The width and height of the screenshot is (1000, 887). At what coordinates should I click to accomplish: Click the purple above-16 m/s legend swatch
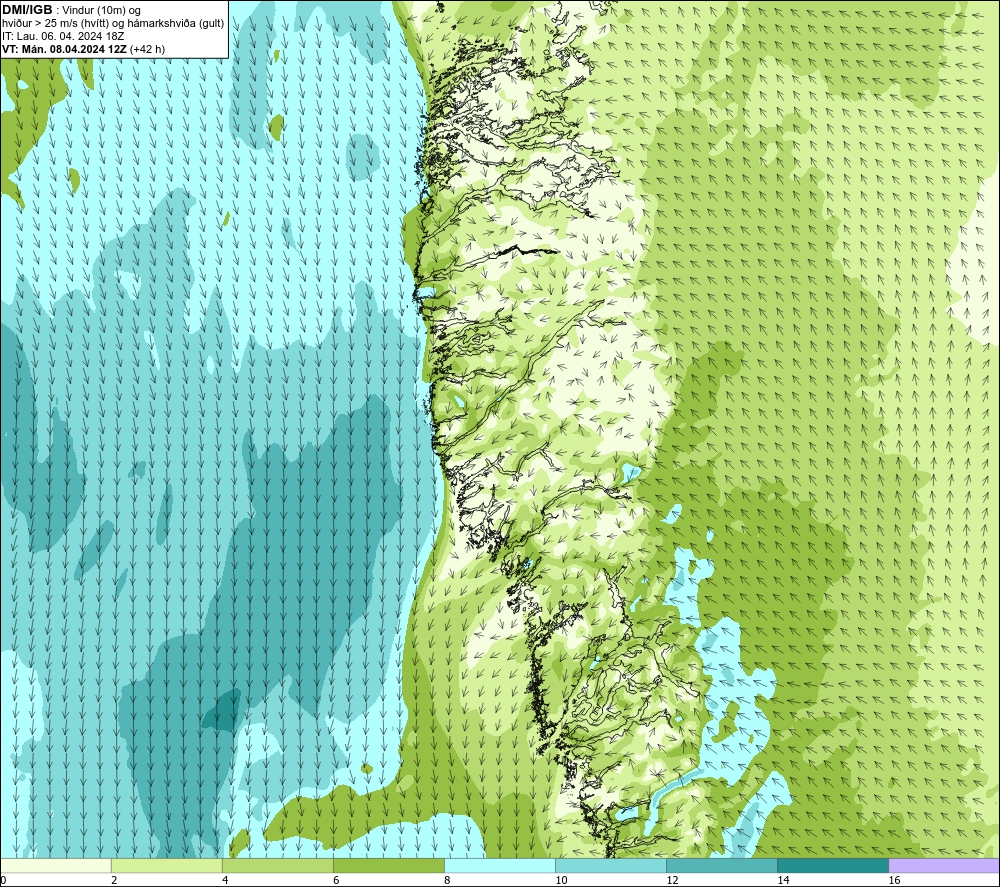[944, 866]
